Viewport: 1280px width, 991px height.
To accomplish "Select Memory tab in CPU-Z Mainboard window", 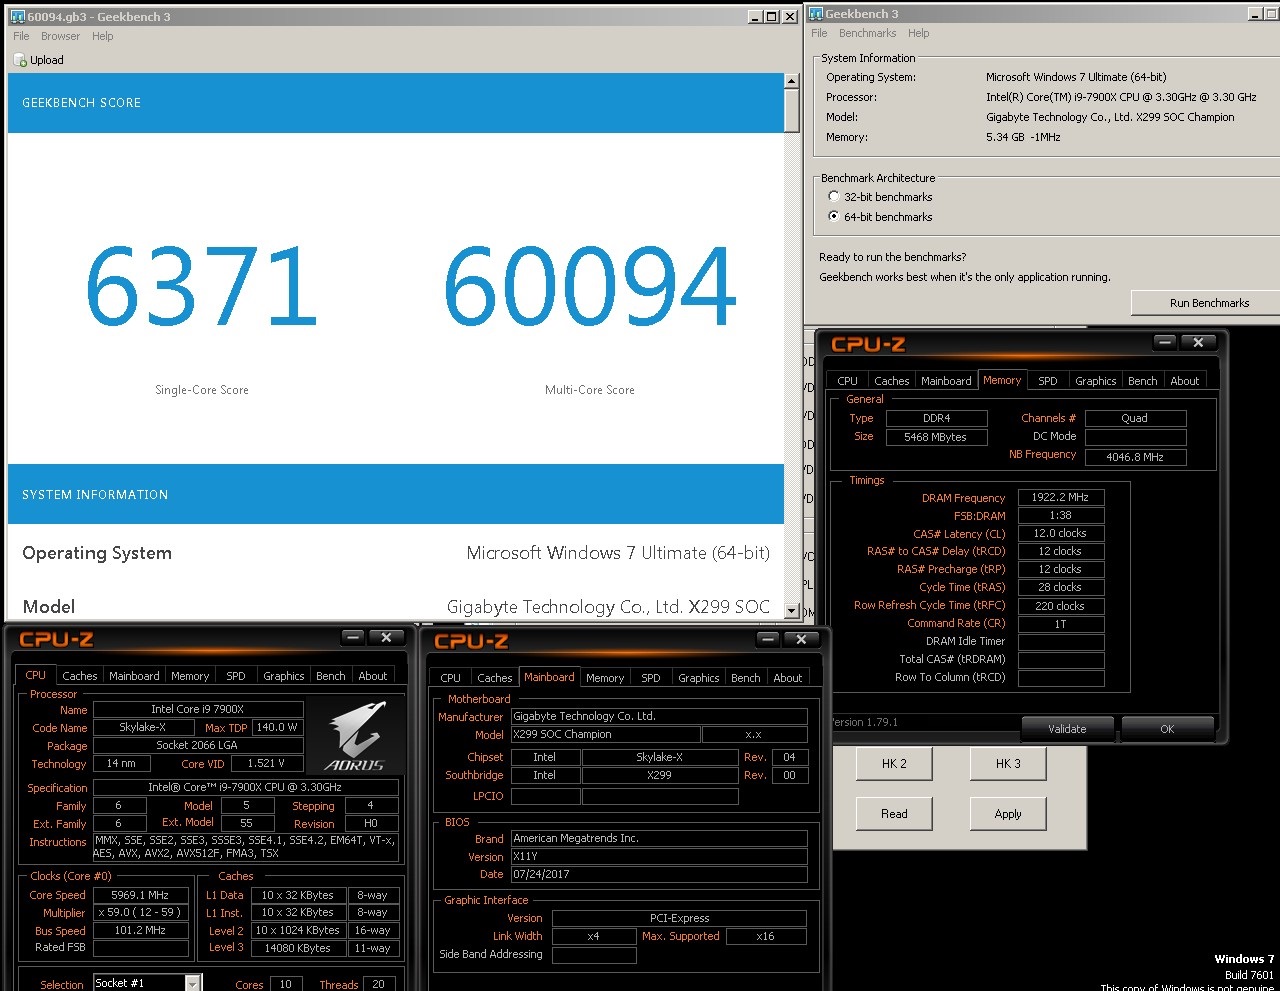I will pos(605,678).
